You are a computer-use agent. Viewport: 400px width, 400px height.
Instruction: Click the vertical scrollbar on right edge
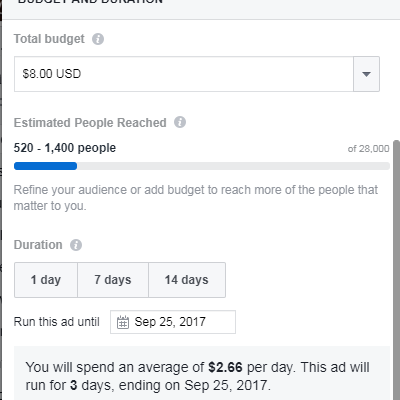pos(396,270)
